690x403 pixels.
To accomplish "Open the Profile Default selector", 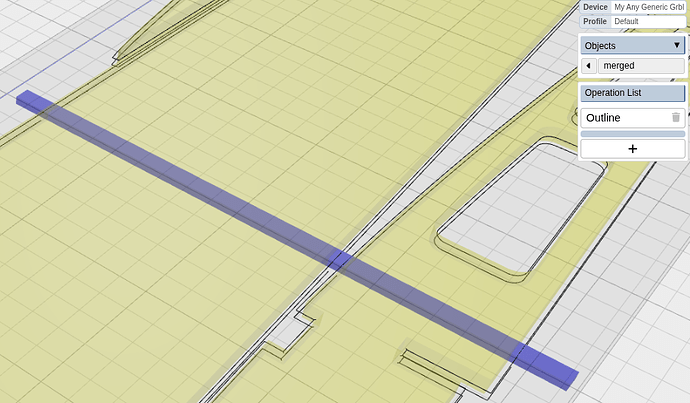I will [x=649, y=22].
